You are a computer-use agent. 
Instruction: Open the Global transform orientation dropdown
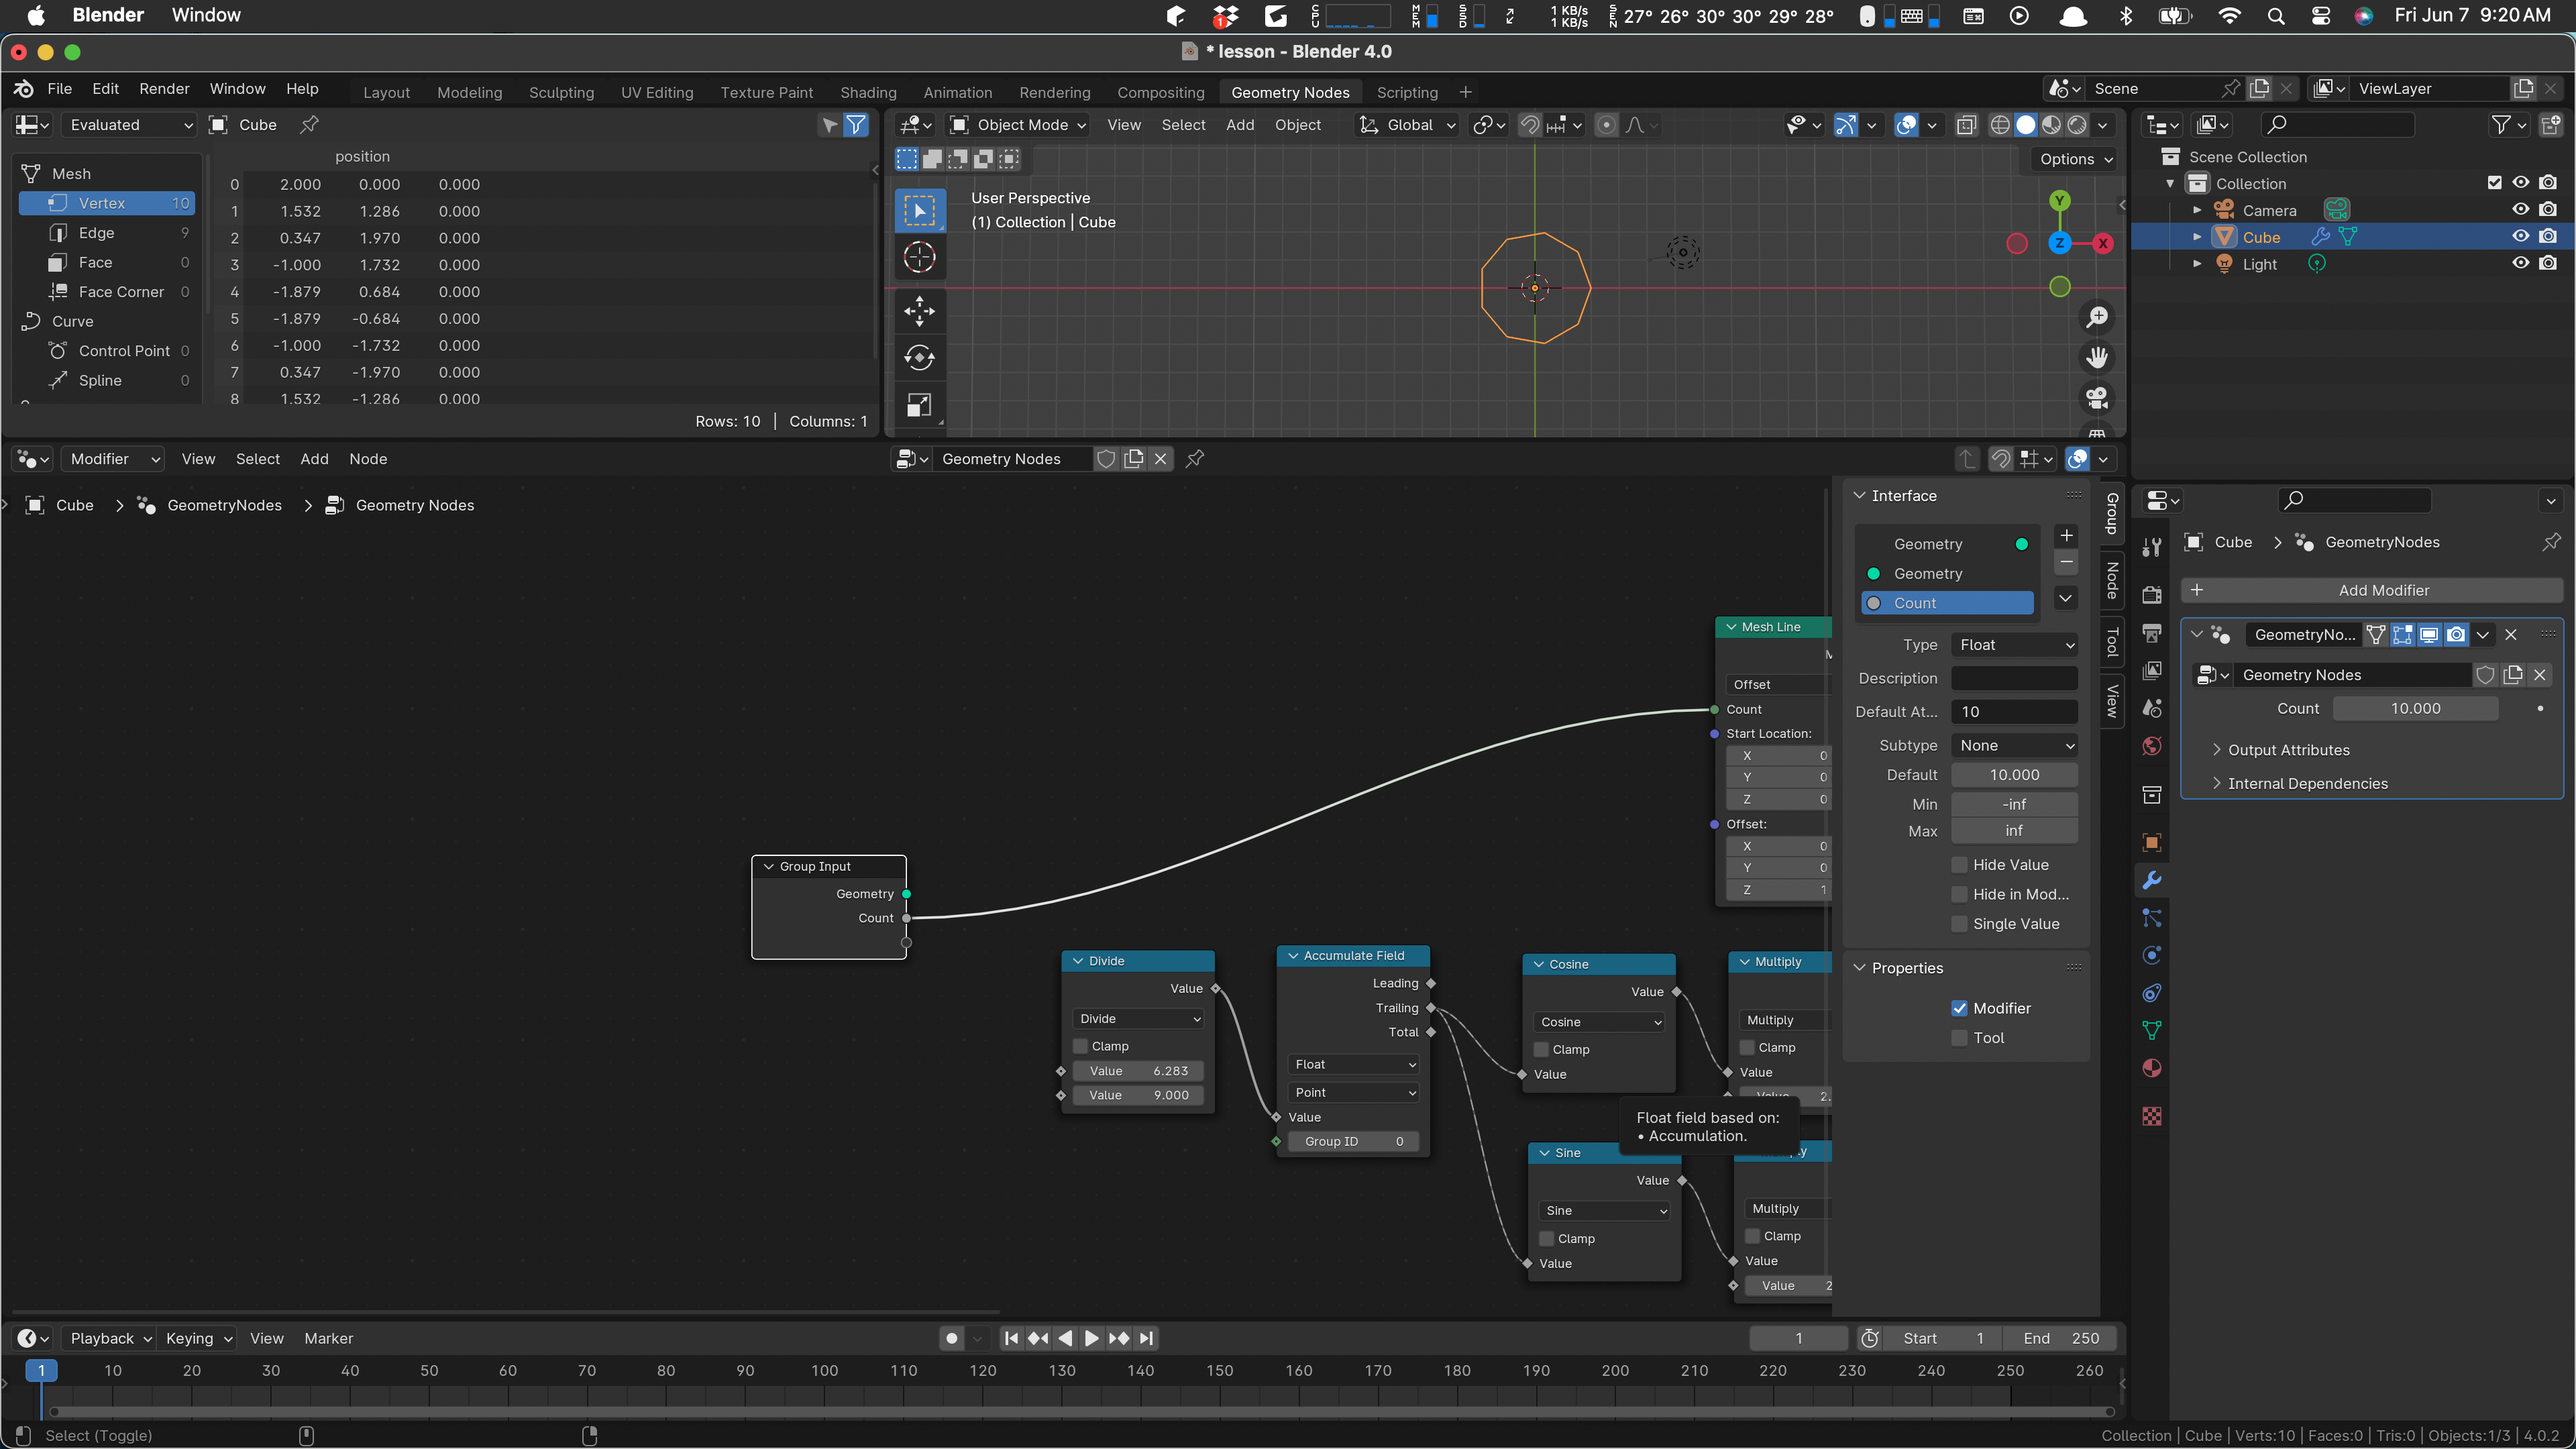pyautogui.click(x=1408, y=125)
